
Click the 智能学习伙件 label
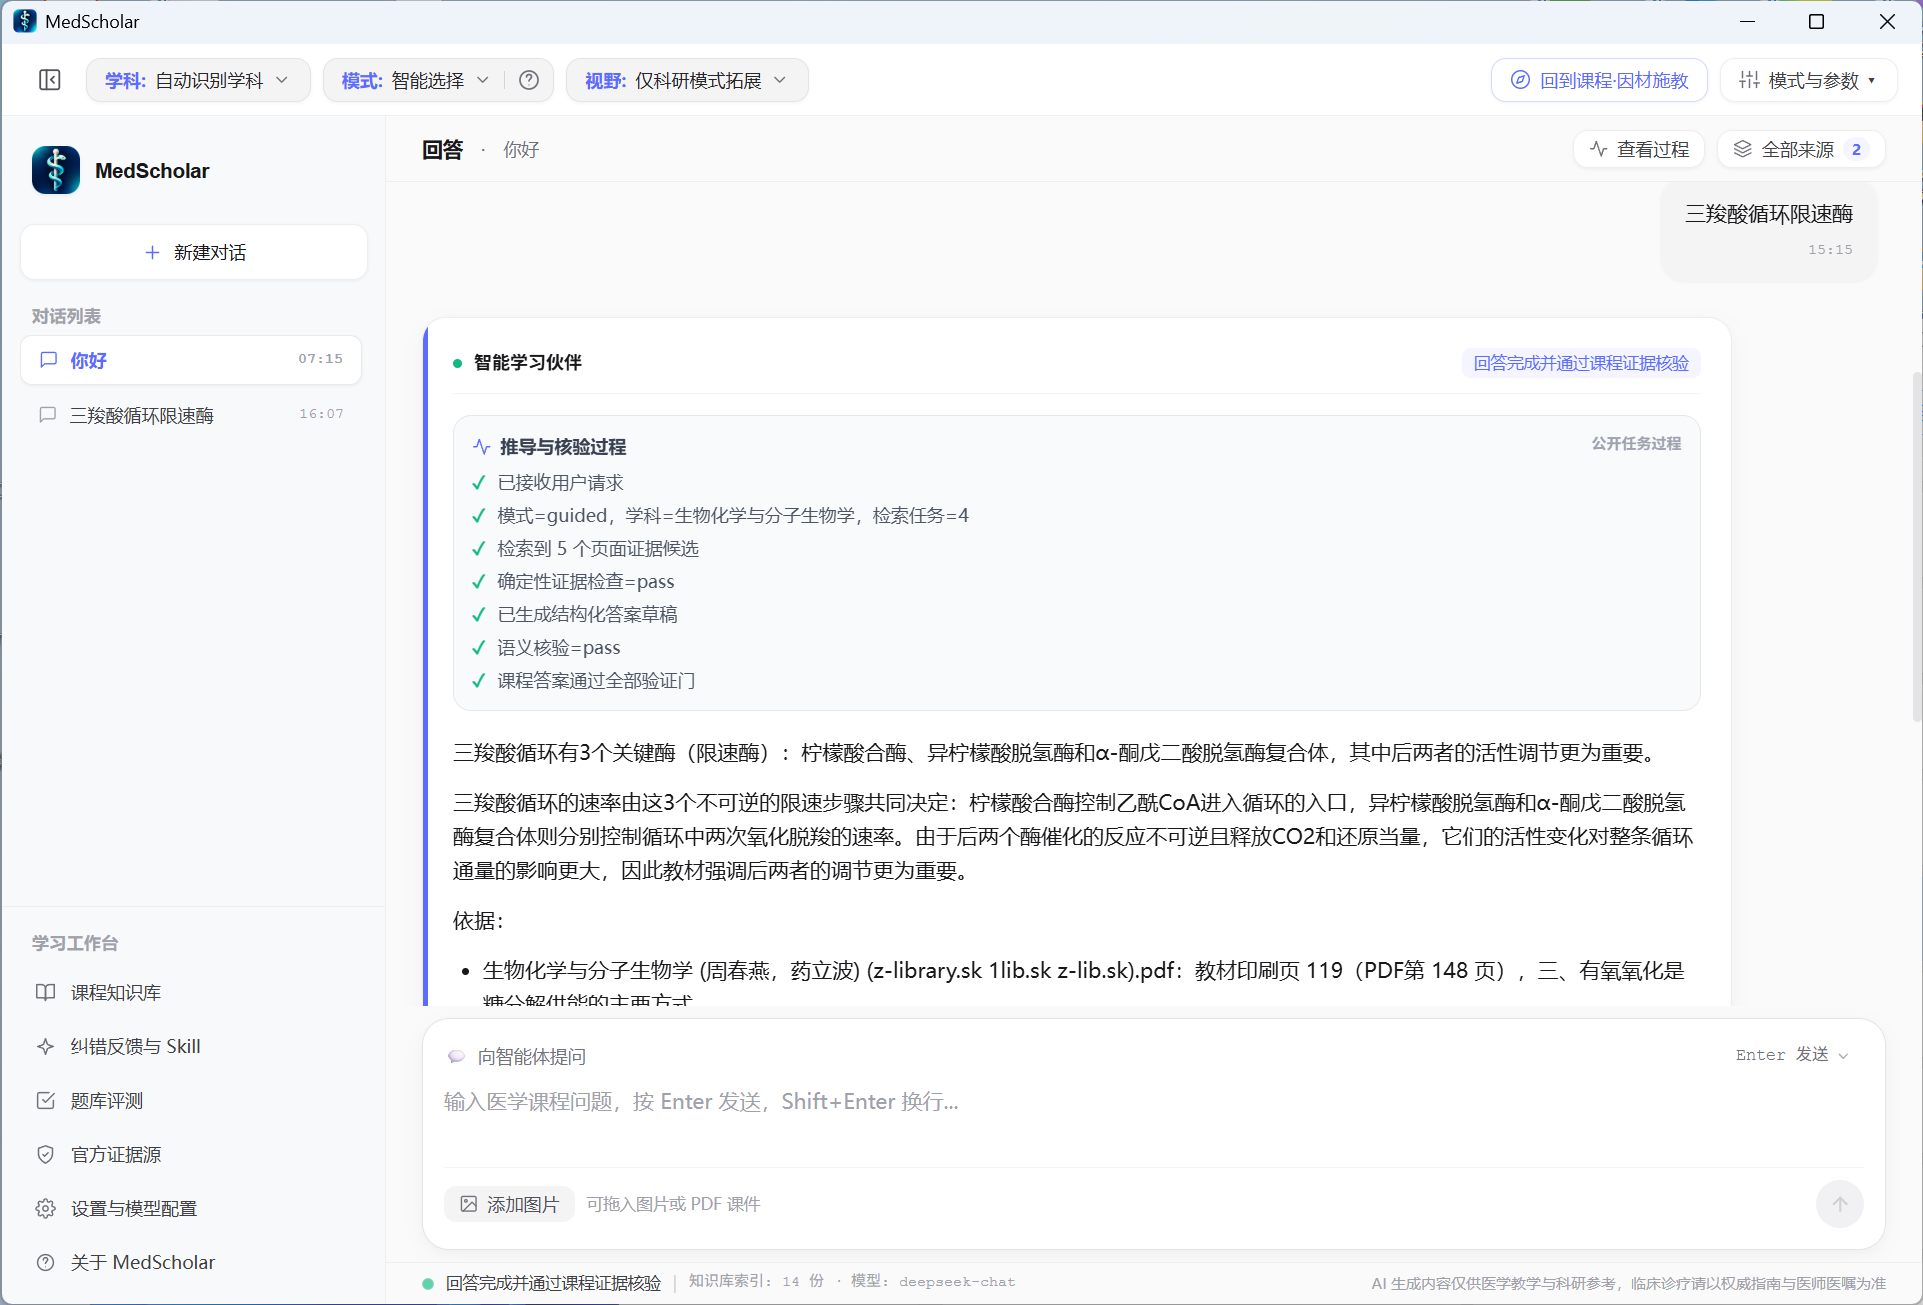(527, 362)
